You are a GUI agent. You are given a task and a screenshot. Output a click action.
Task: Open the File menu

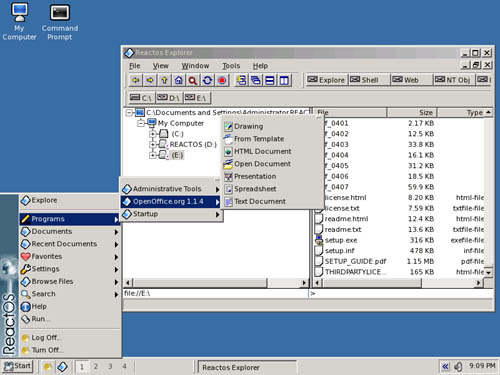135,66
